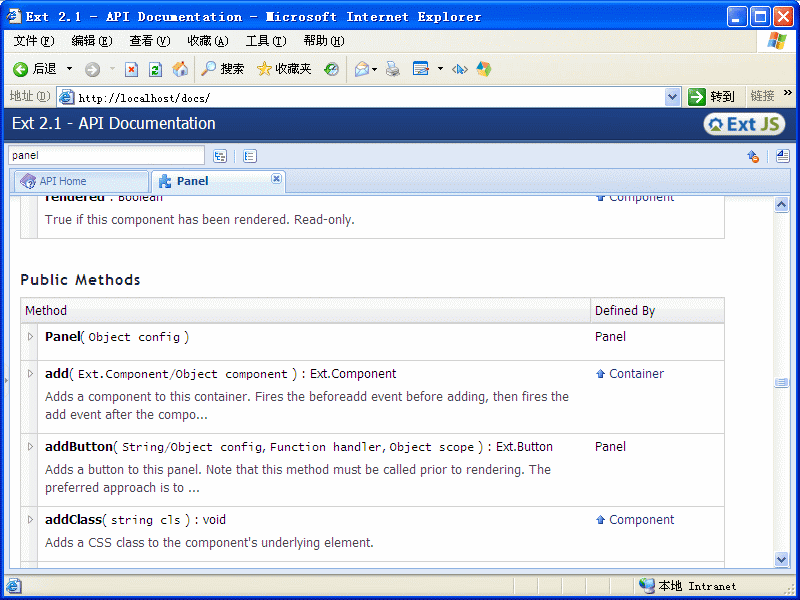Click the add method name
800x600 pixels.
click(57, 373)
